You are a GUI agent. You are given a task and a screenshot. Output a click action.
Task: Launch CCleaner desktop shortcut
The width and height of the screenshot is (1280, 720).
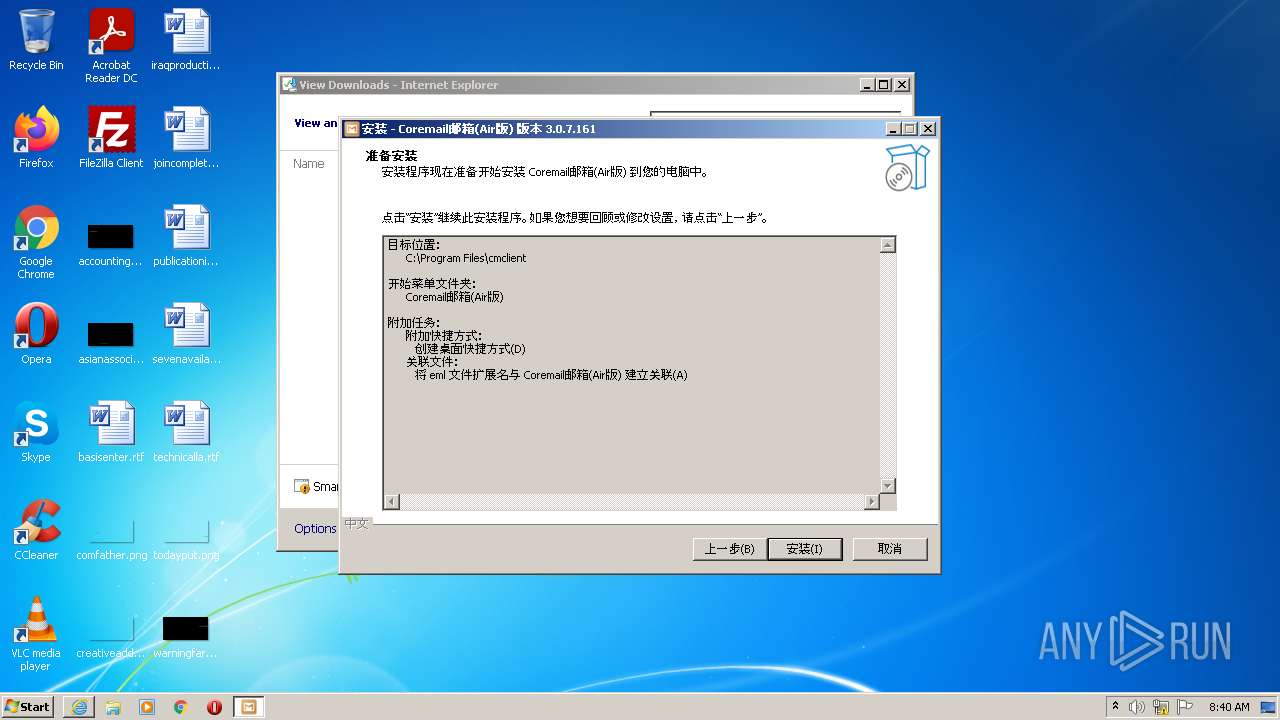pos(36,530)
